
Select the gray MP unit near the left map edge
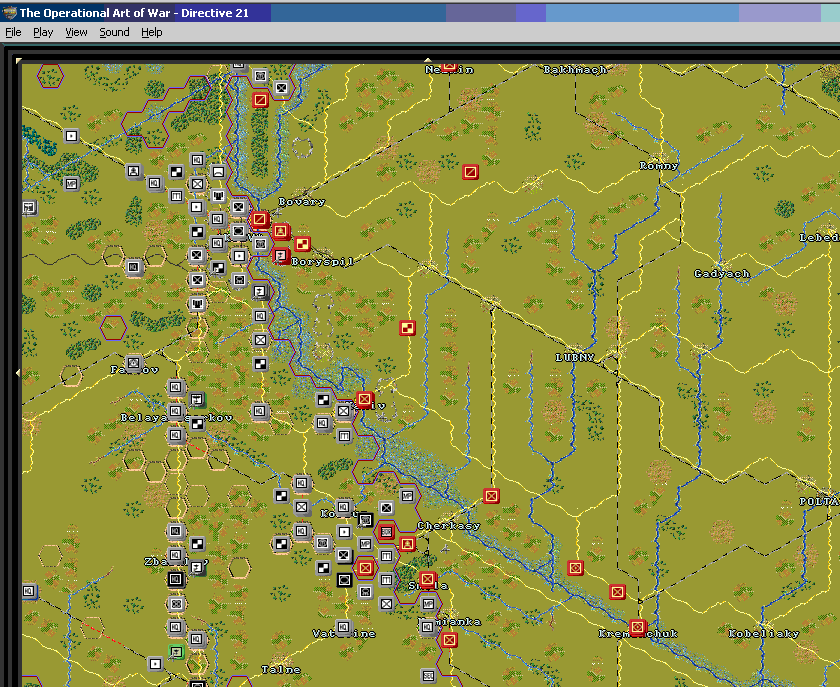(x=71, y=184)
